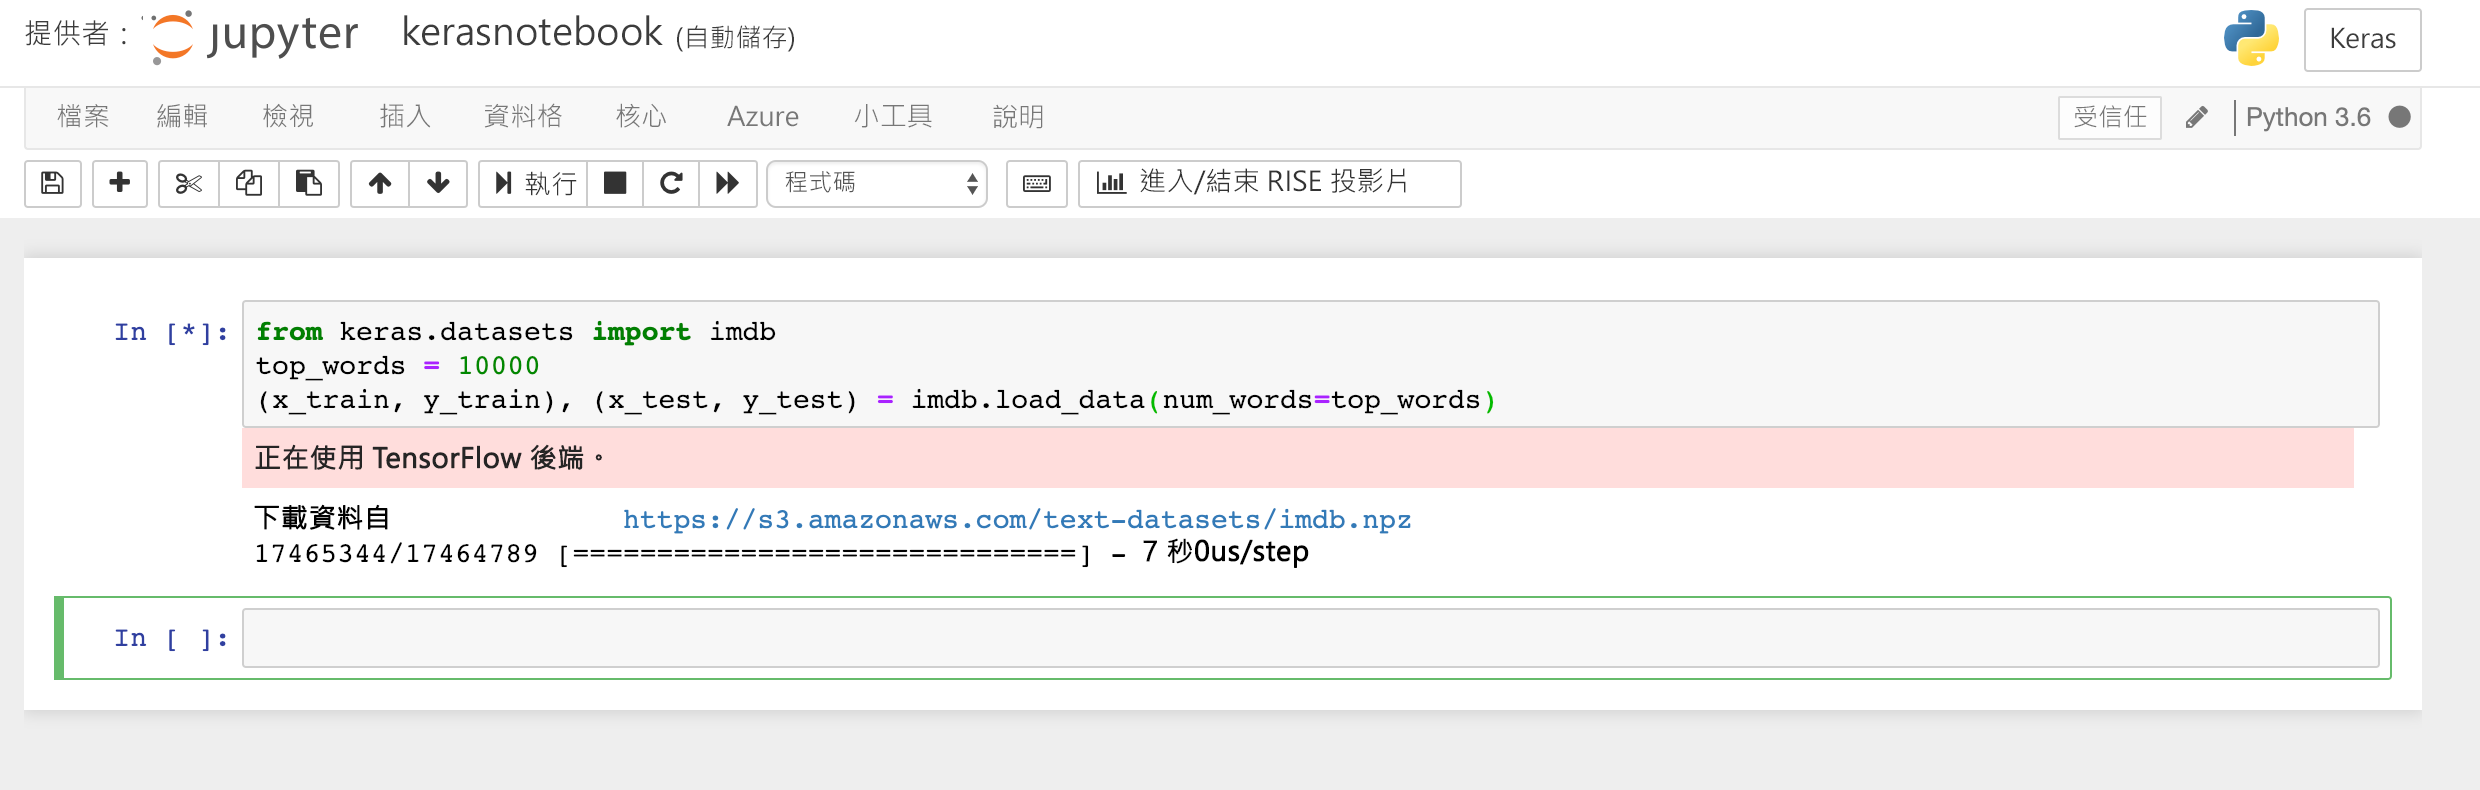Click into the imdb import code cell
The width and height of the screenshot is (2480, 790).
[x=1310, y=364]
